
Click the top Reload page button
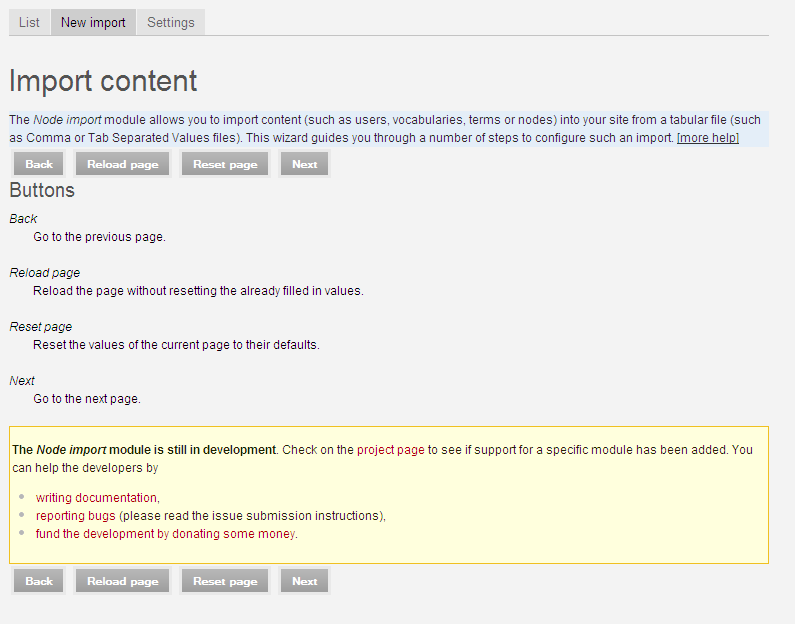(123, 164)
